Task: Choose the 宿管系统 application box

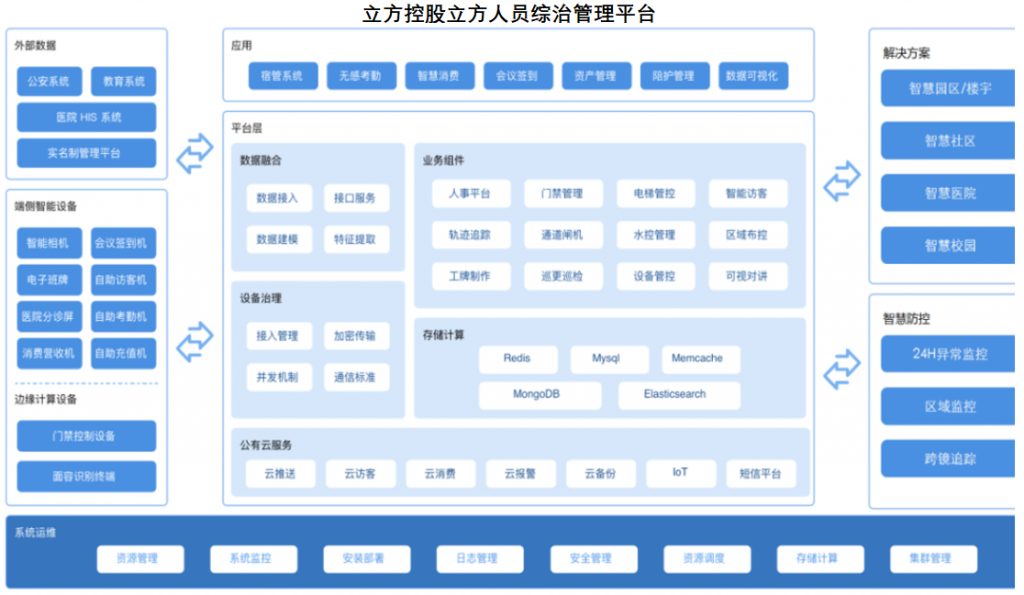Action: (282, 75)
